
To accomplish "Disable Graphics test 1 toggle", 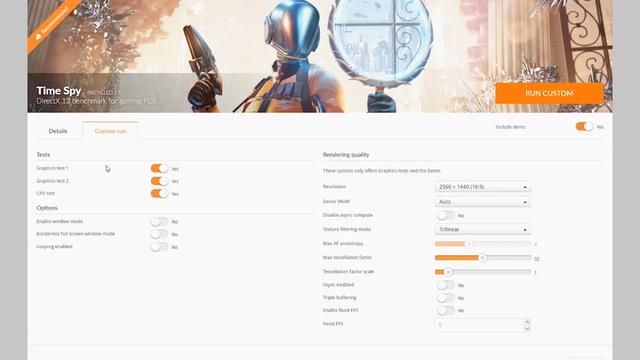I will 159,168.
